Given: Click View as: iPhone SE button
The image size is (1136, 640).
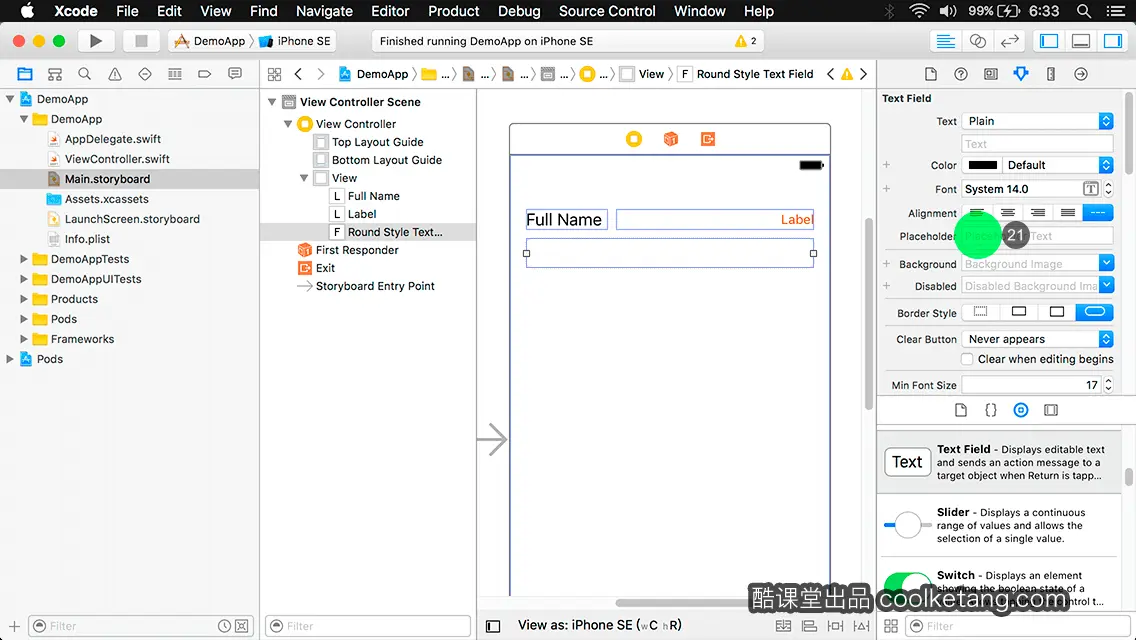Looking at the screenshot, I should (599, 625).
